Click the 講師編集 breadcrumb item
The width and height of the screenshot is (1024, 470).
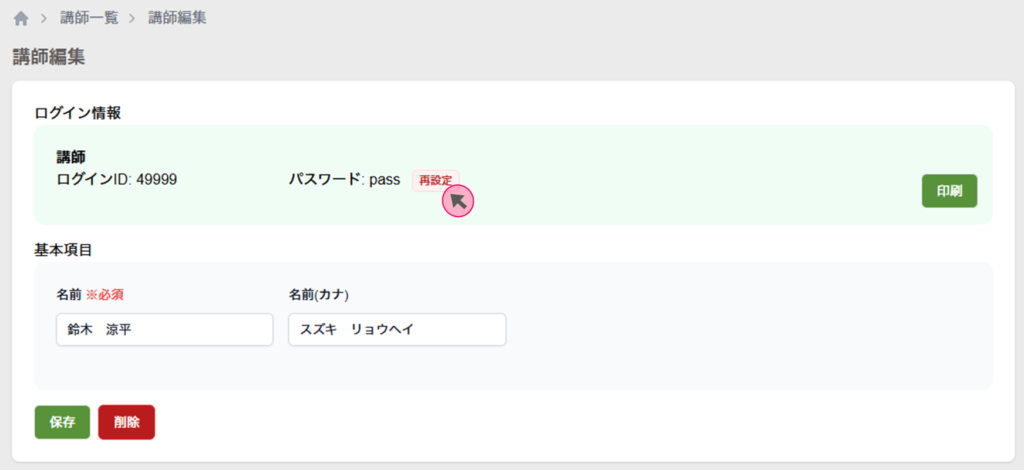pos(177,18)
